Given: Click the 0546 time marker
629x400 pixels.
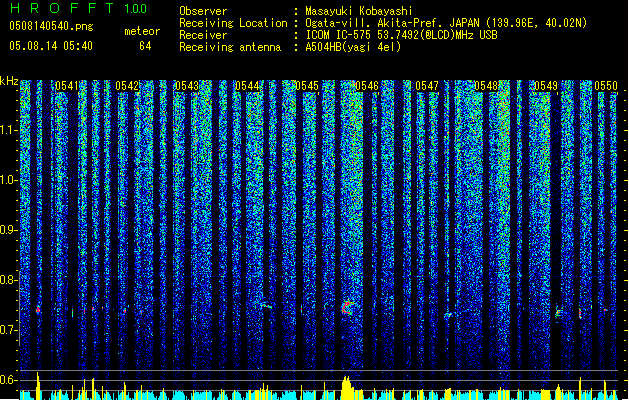Looking at the screenshot, I should coord(367,86).
